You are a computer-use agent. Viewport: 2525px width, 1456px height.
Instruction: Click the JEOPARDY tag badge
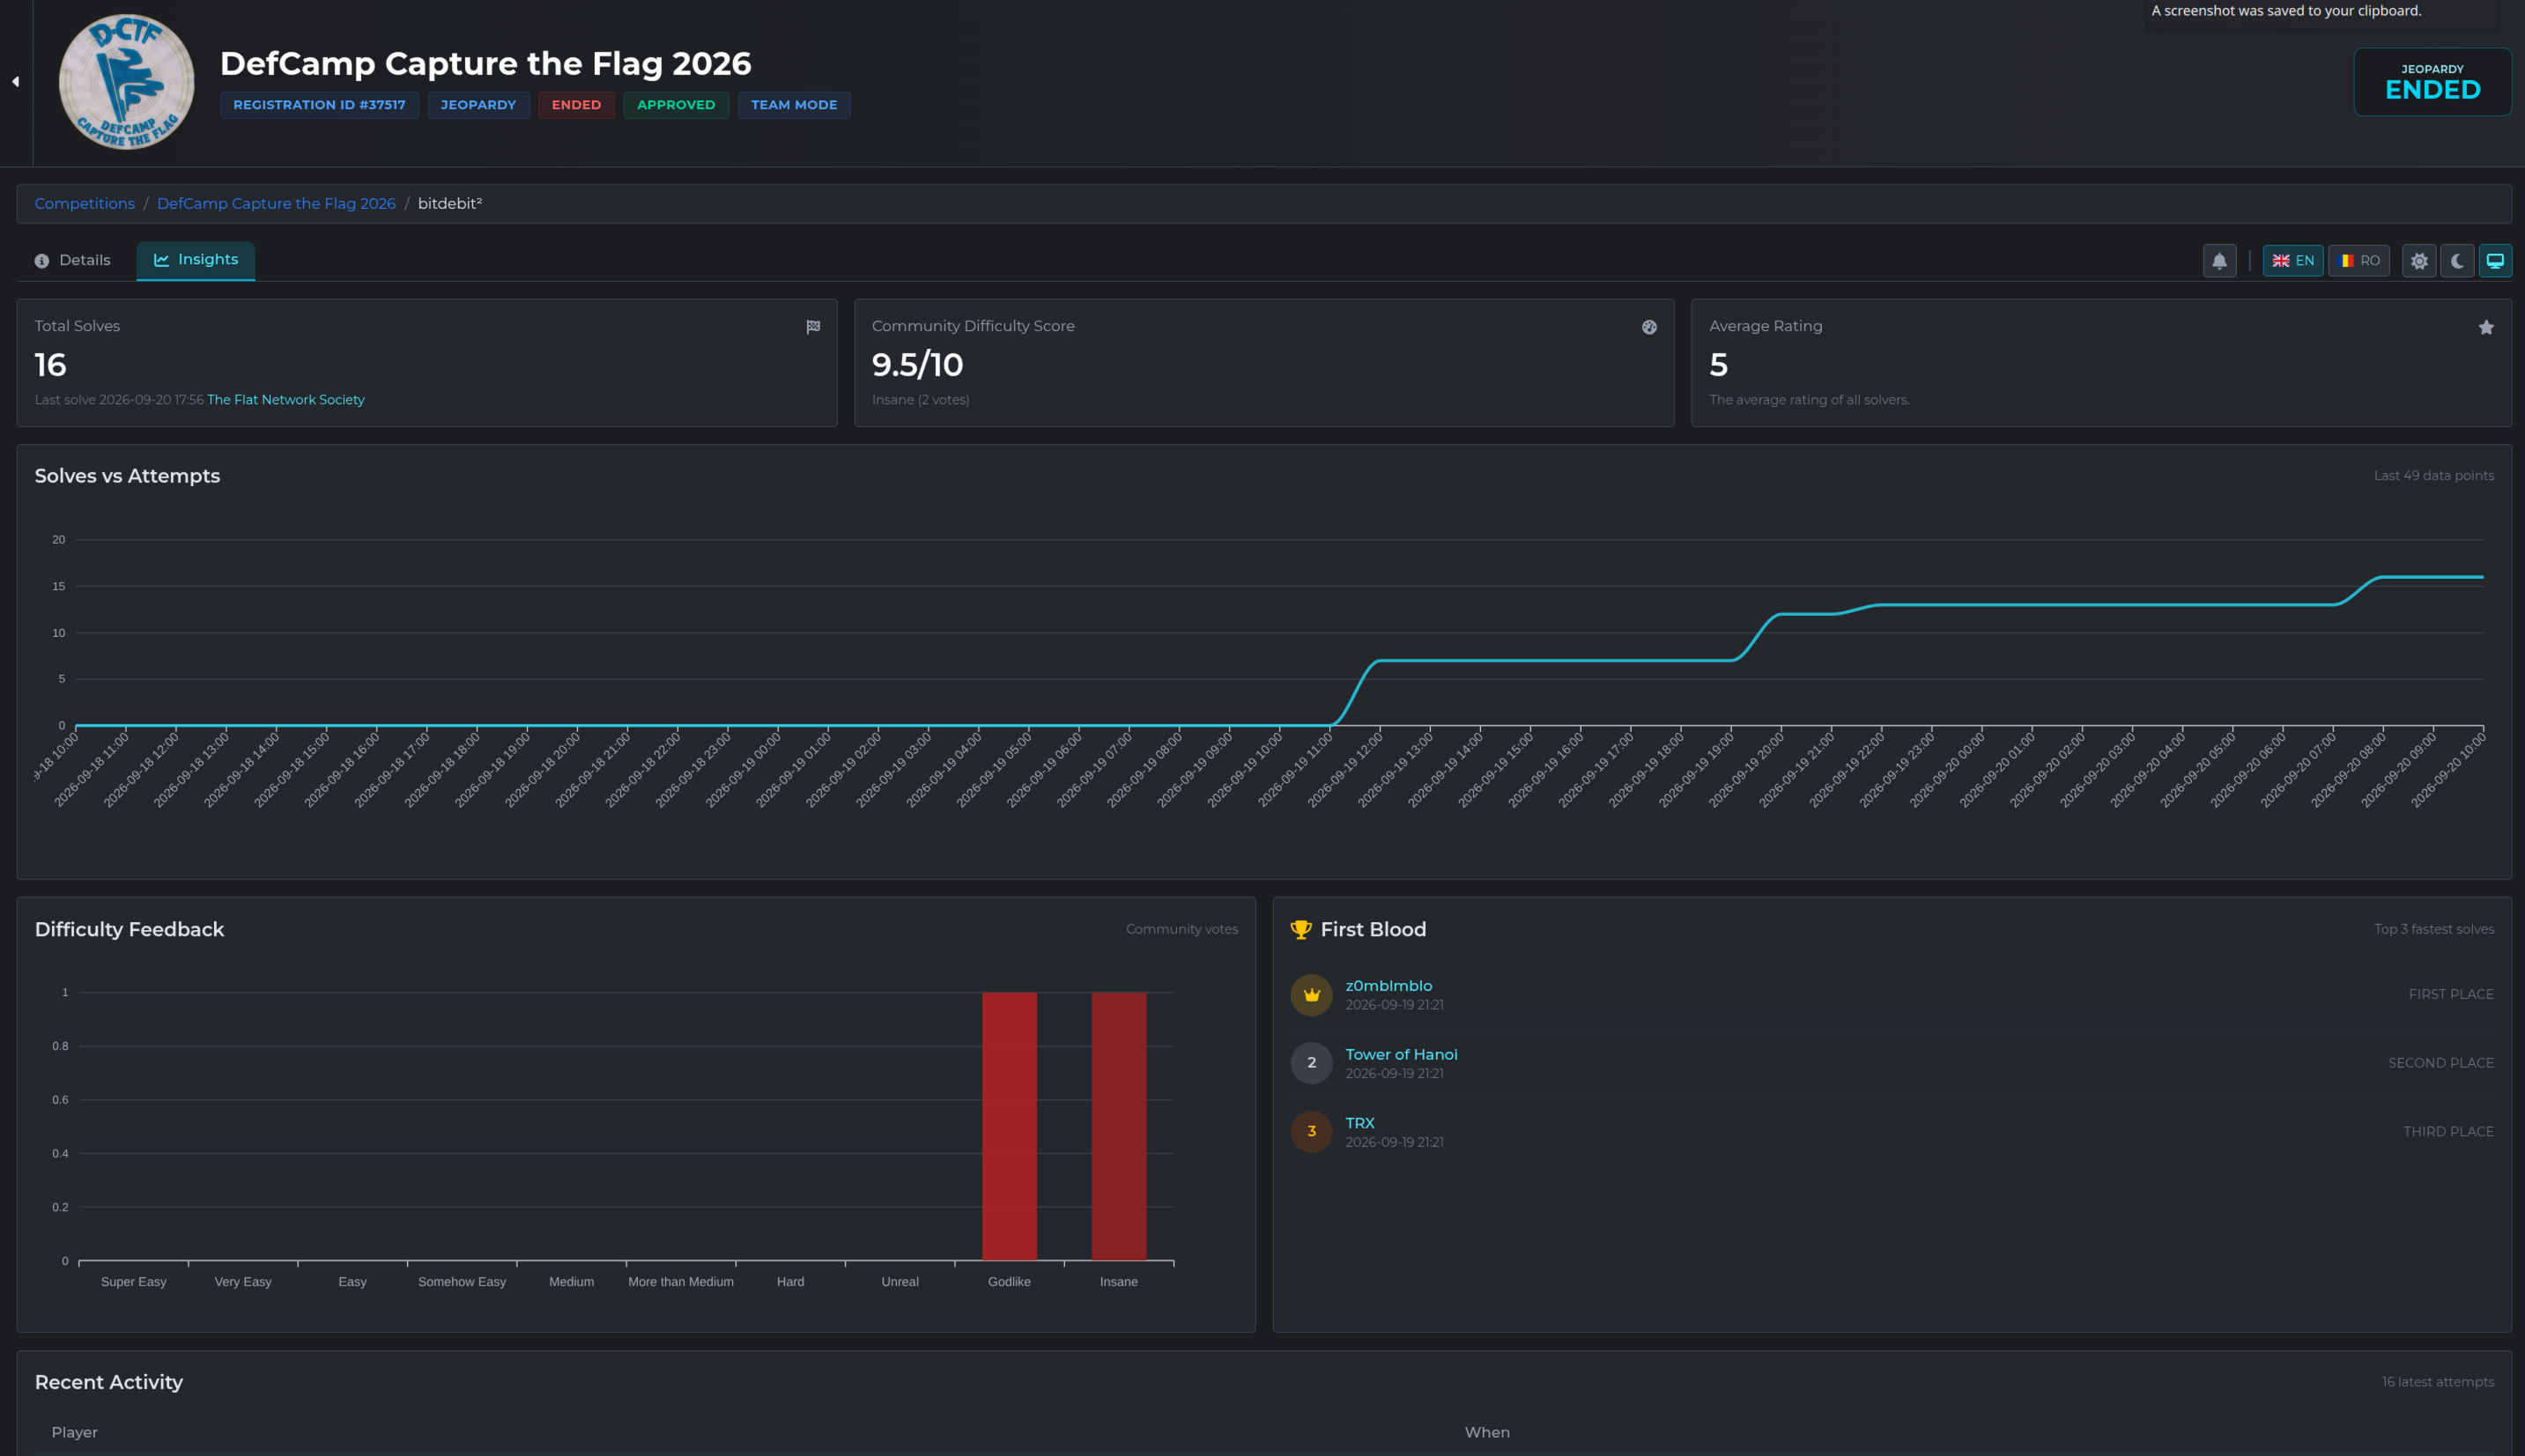point(478,105)
